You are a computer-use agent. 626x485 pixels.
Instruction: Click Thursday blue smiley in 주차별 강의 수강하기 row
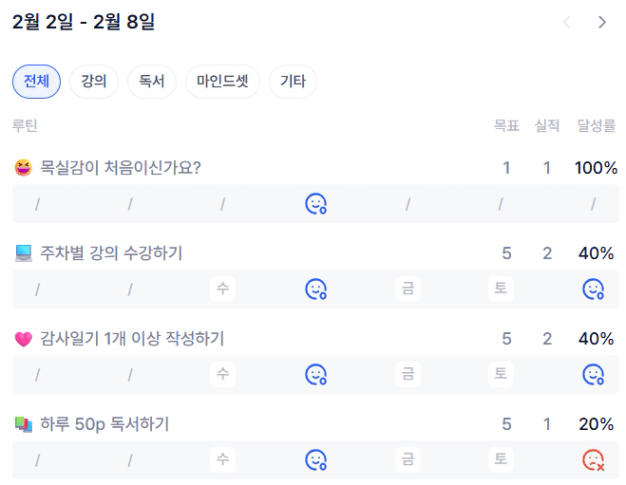(316, 289)
